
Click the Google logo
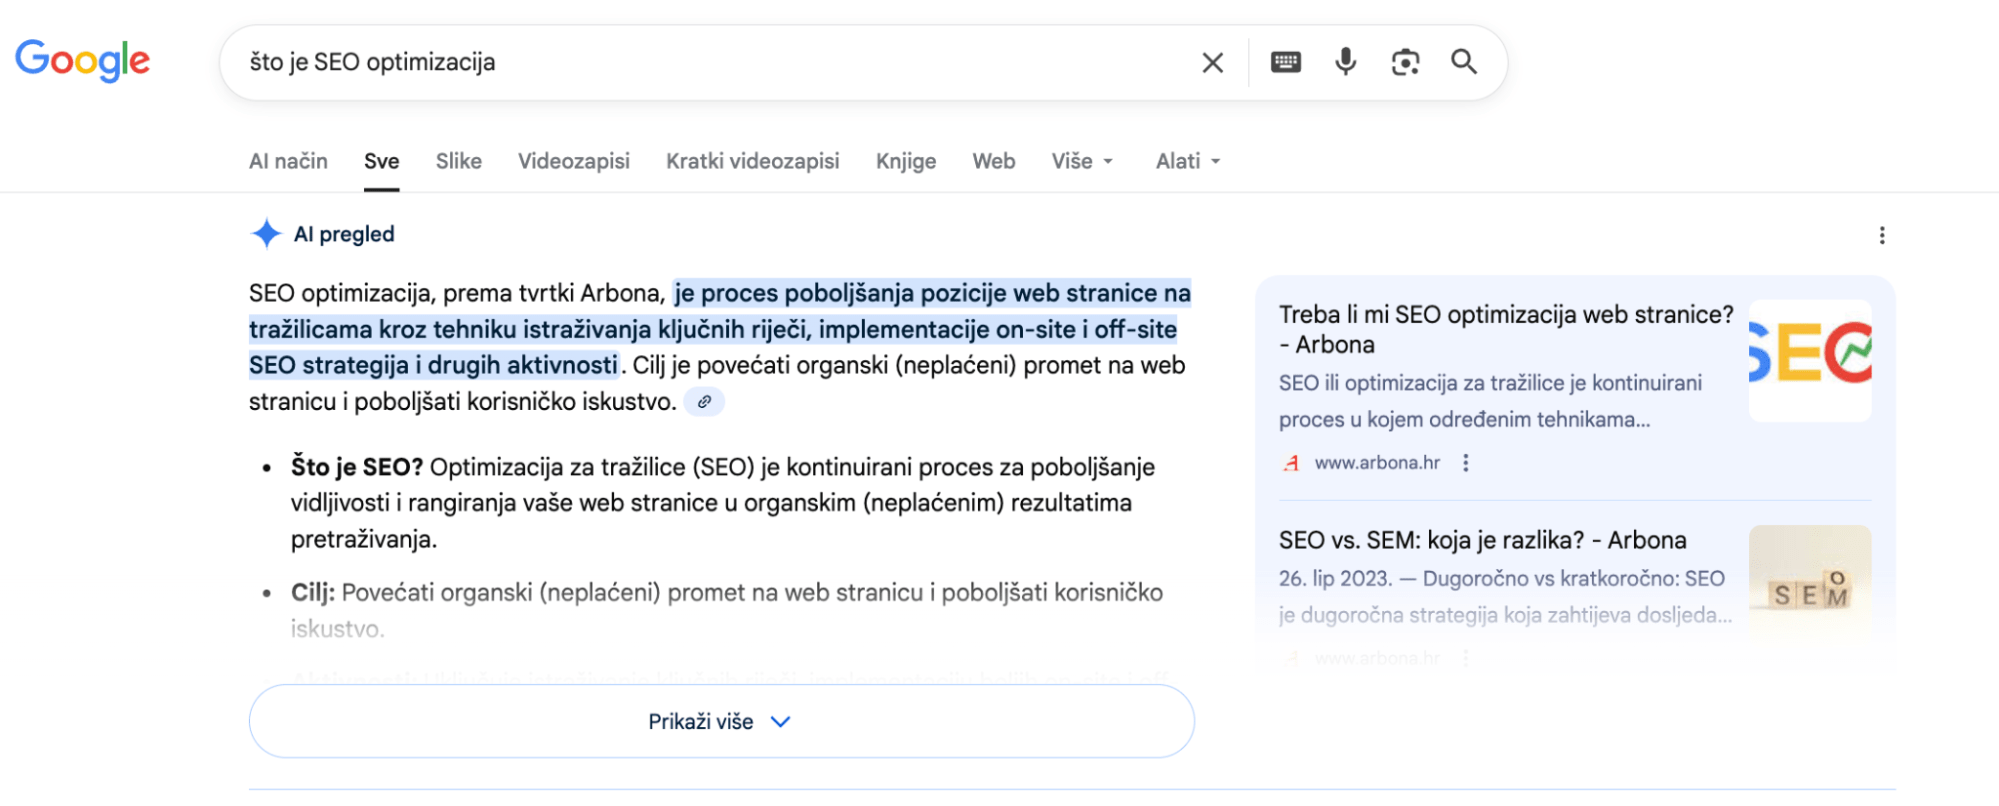pyautogui.click(x=82, y=61)
